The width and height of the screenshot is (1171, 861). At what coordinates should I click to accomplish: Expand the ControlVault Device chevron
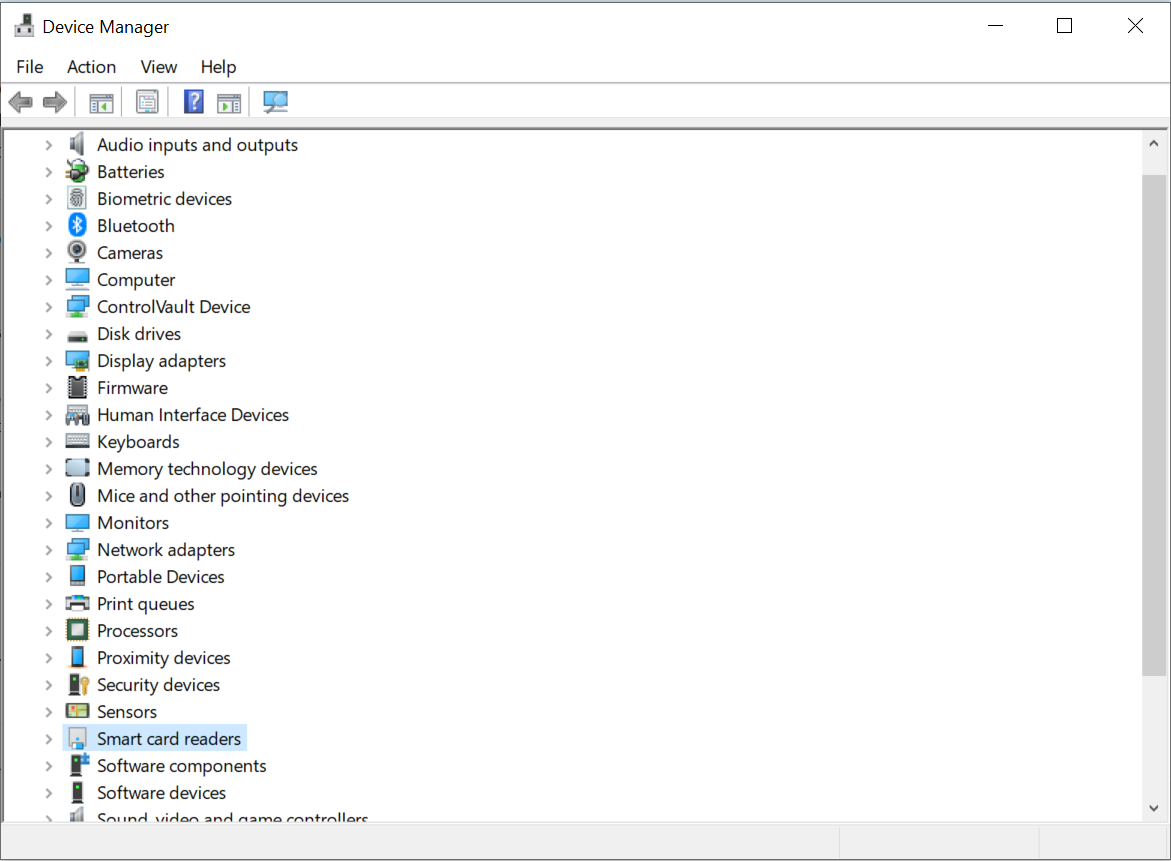pyautogui.click(x=49, y=307)
